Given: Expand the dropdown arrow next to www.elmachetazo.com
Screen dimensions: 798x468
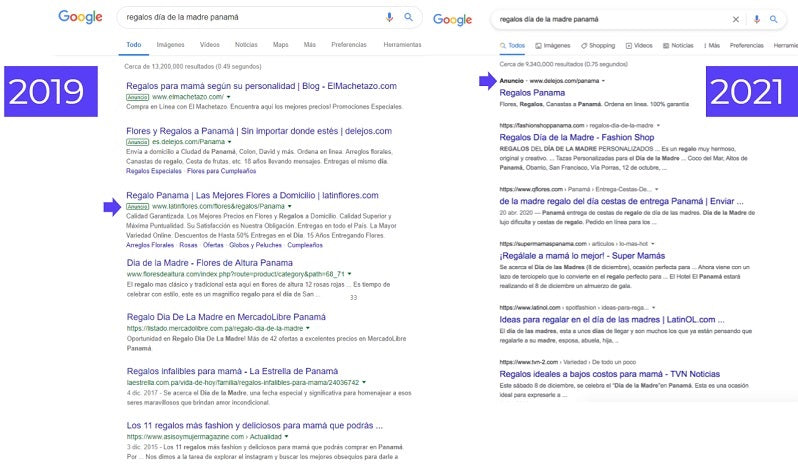Looking at the screenshot, I should (x=229, y=97).
